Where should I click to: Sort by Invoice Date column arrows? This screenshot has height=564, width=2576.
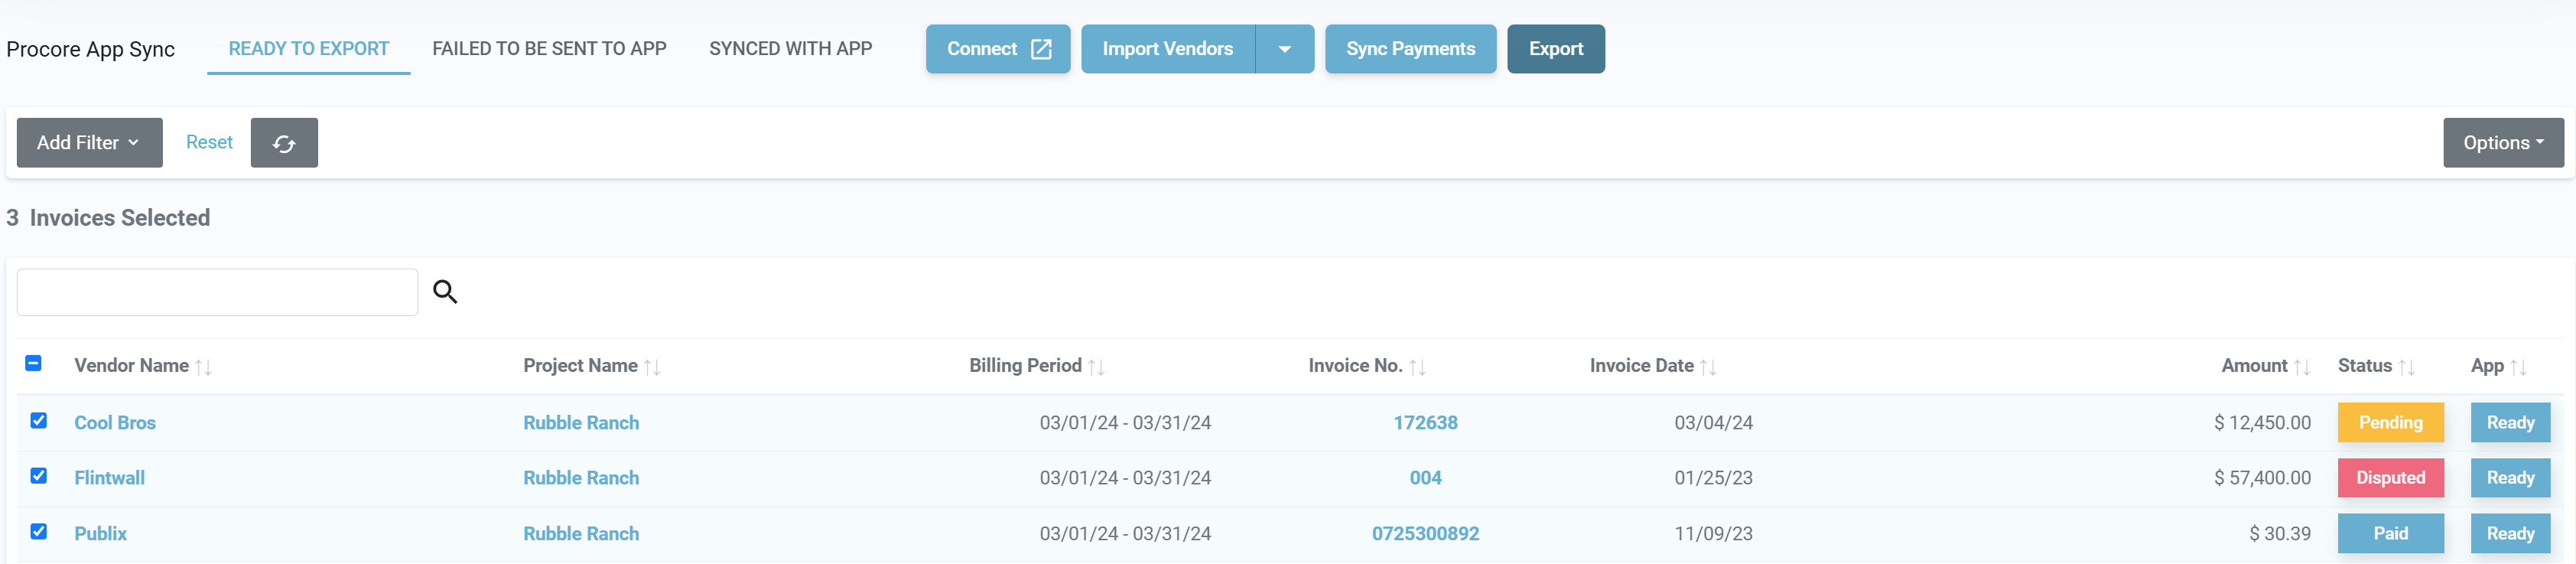[1708, 367]
